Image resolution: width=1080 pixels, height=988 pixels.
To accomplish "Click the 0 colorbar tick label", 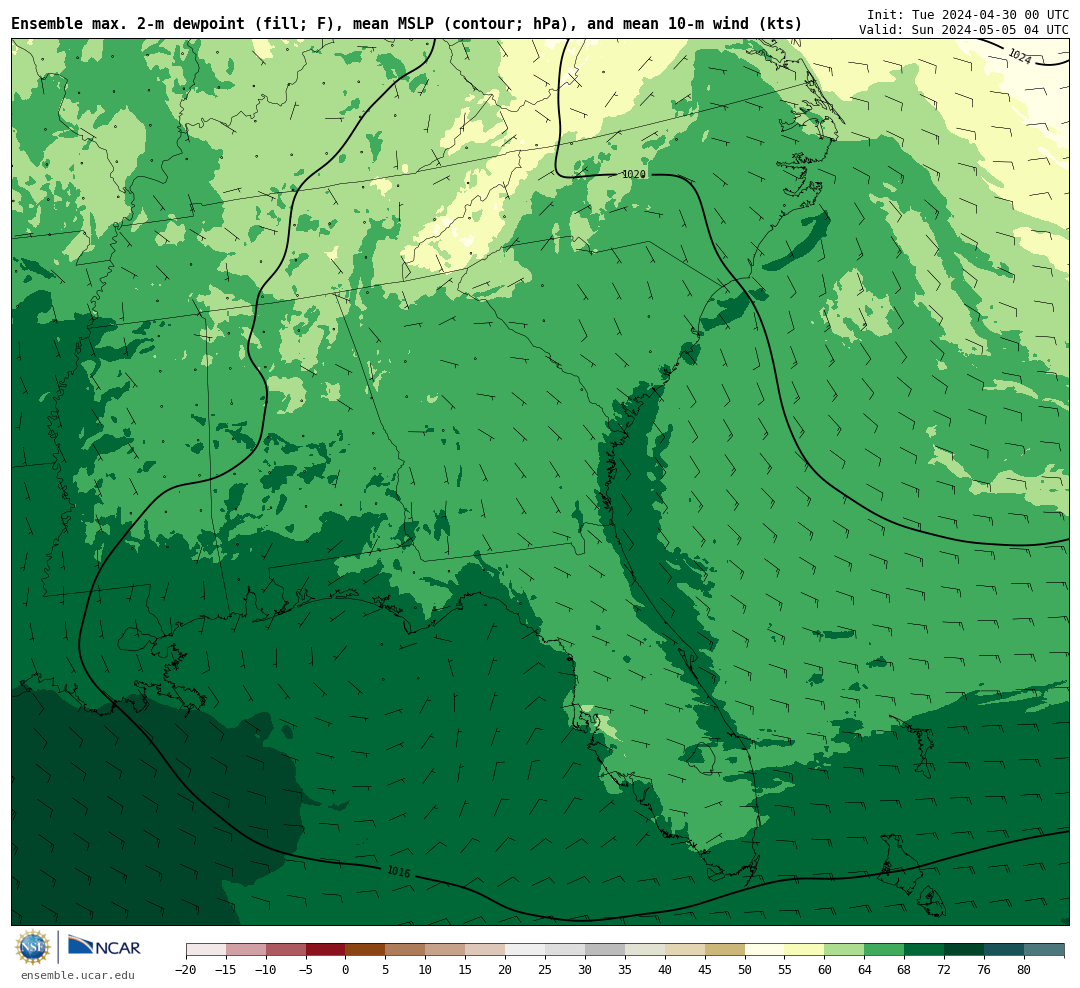I will click(x=346, y=970).
